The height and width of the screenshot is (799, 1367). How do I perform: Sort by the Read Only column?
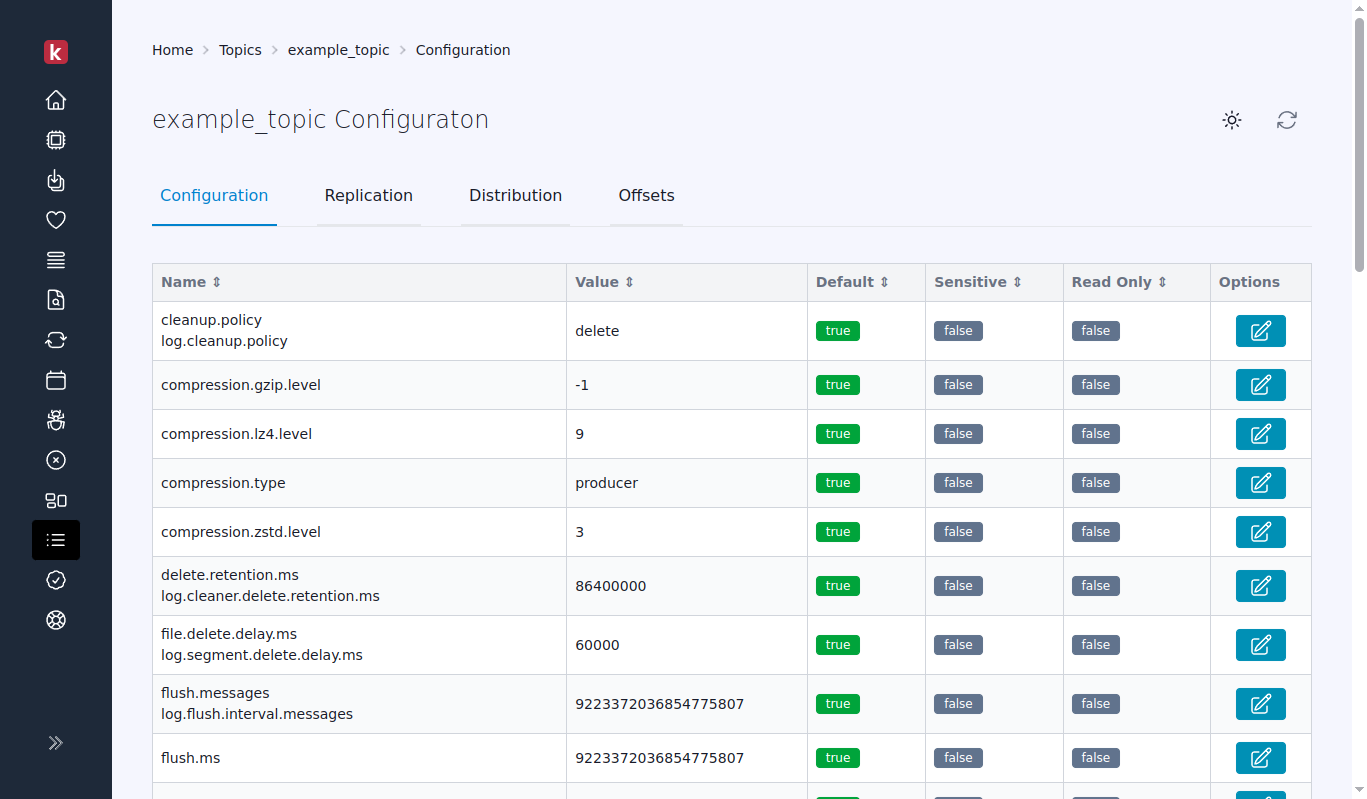[x=1119, y=282]
